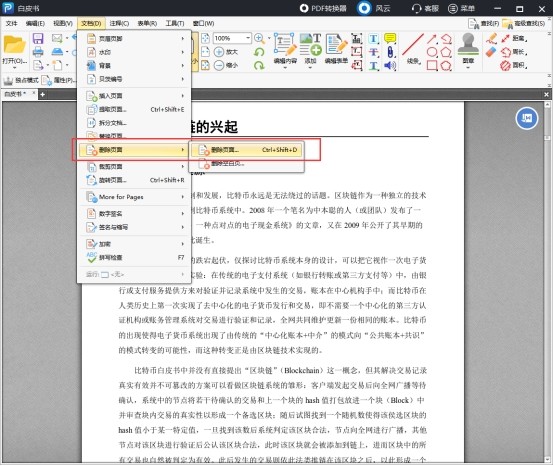
Task: Click the rotate clockwise green arrow
Action: tap(259, 65)
